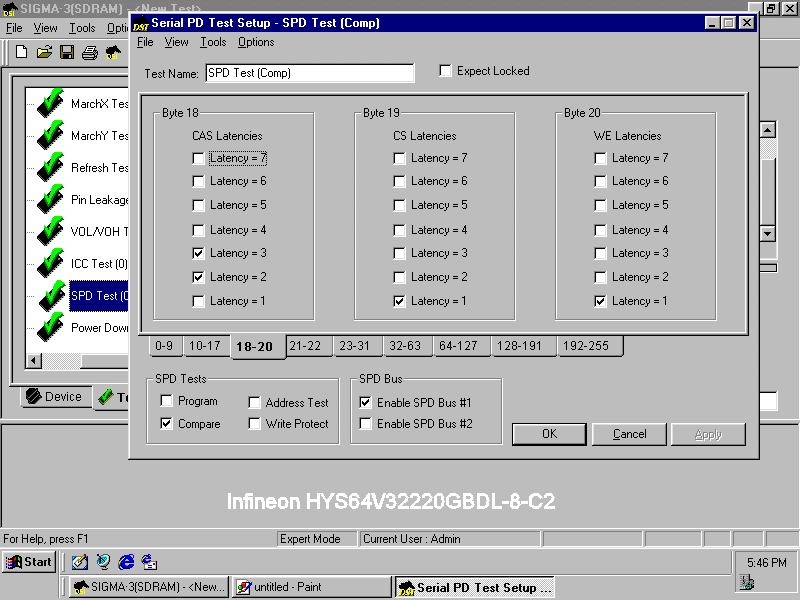Enable SPD Bus #2
Image resolution: width=800 pixels, height=600 pixels.
click(366, 423)
